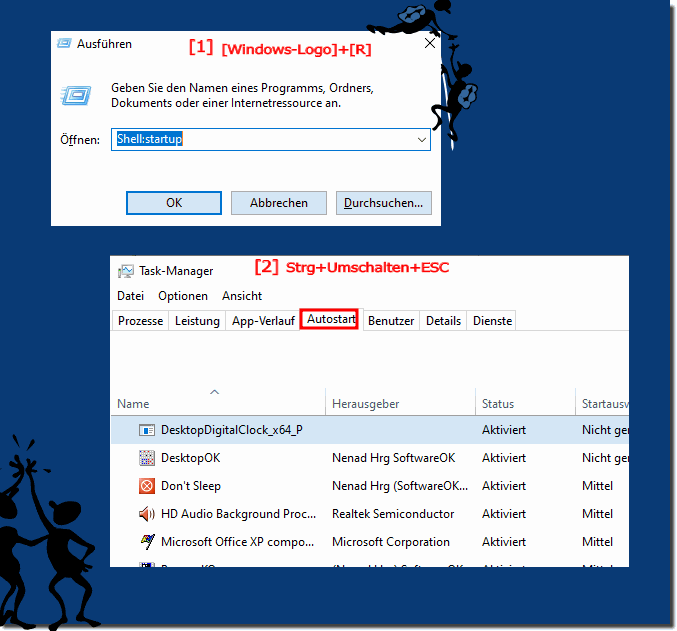Click the HD Audio speaker icon
This screenshot has width=677, height=631.
pyautogui.click(x=147, y=514)
